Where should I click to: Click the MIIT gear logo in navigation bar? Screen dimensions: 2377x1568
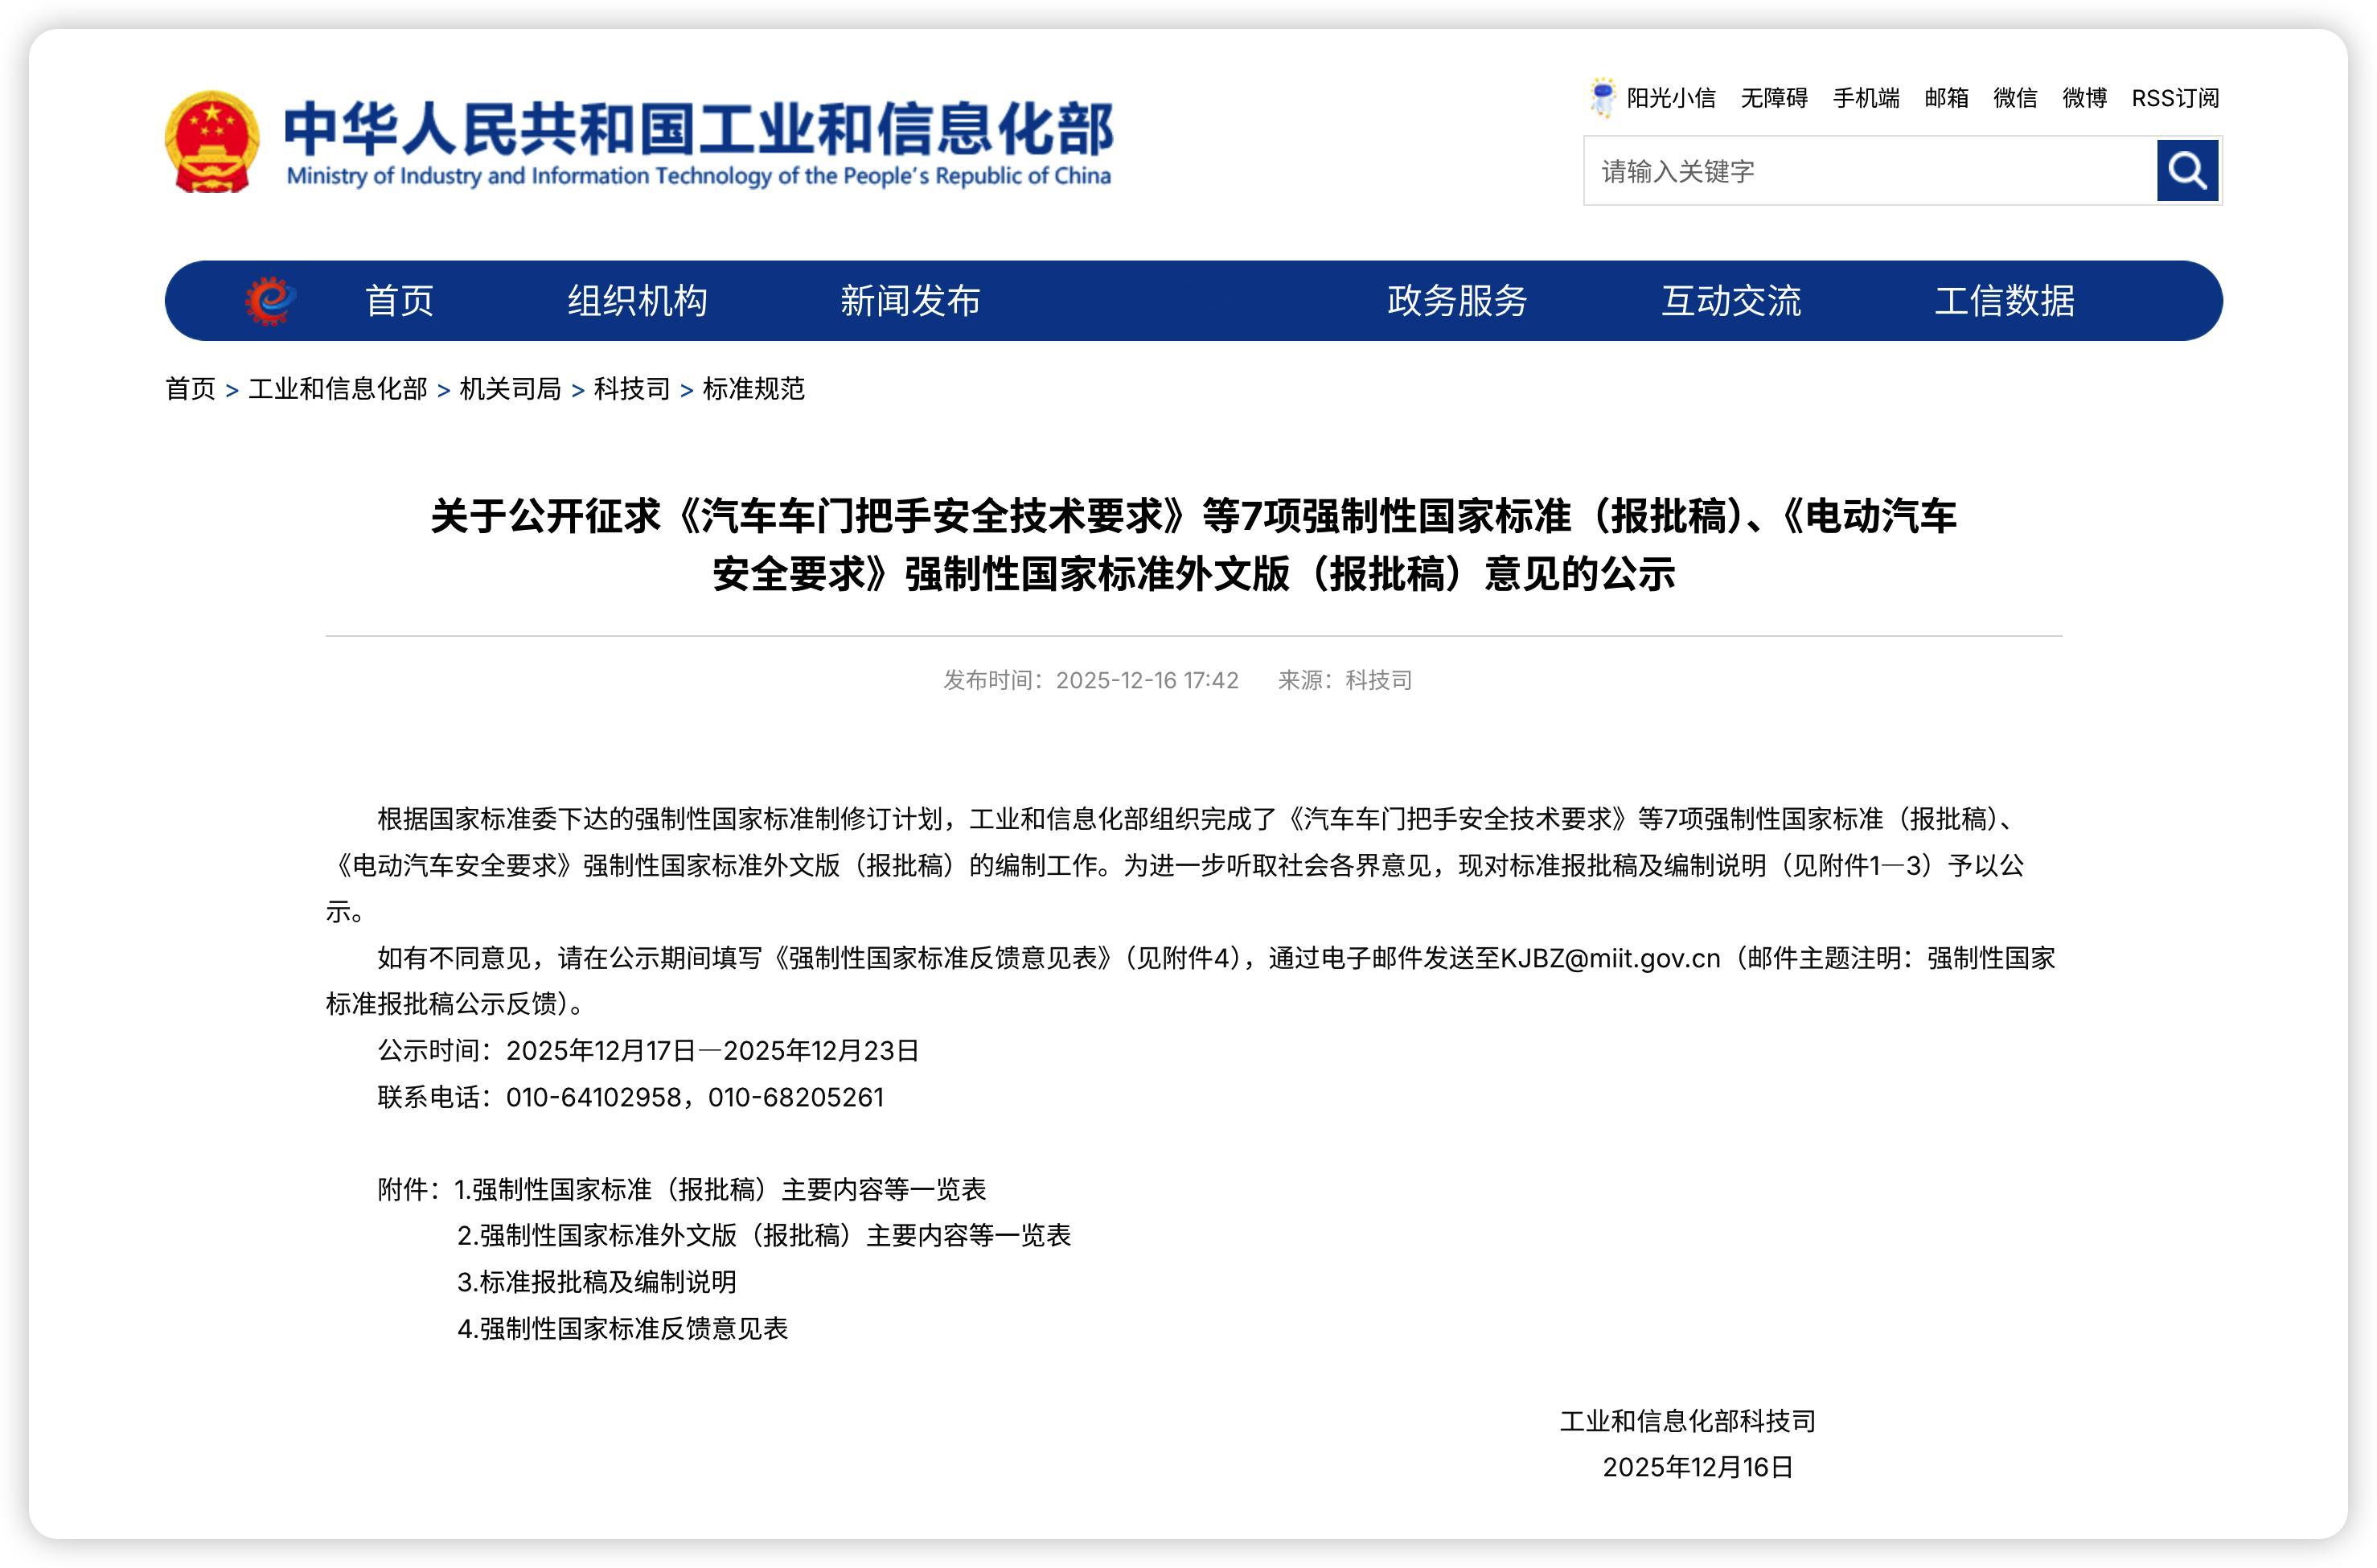tap(272, 299)
